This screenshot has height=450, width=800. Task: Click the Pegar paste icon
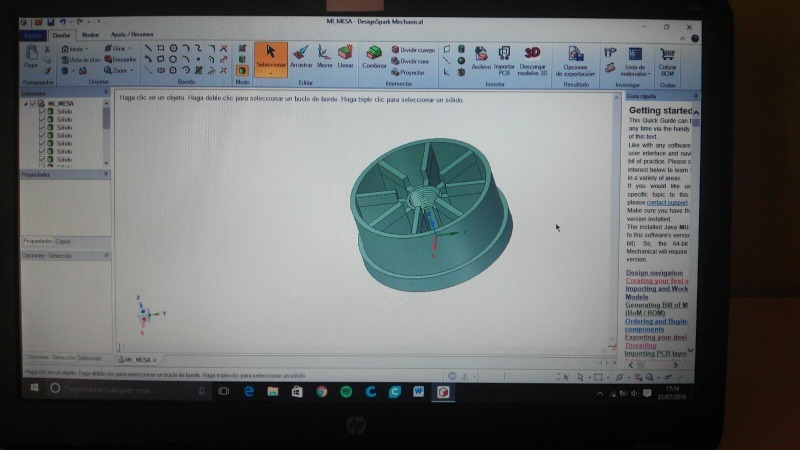[32, 56]
